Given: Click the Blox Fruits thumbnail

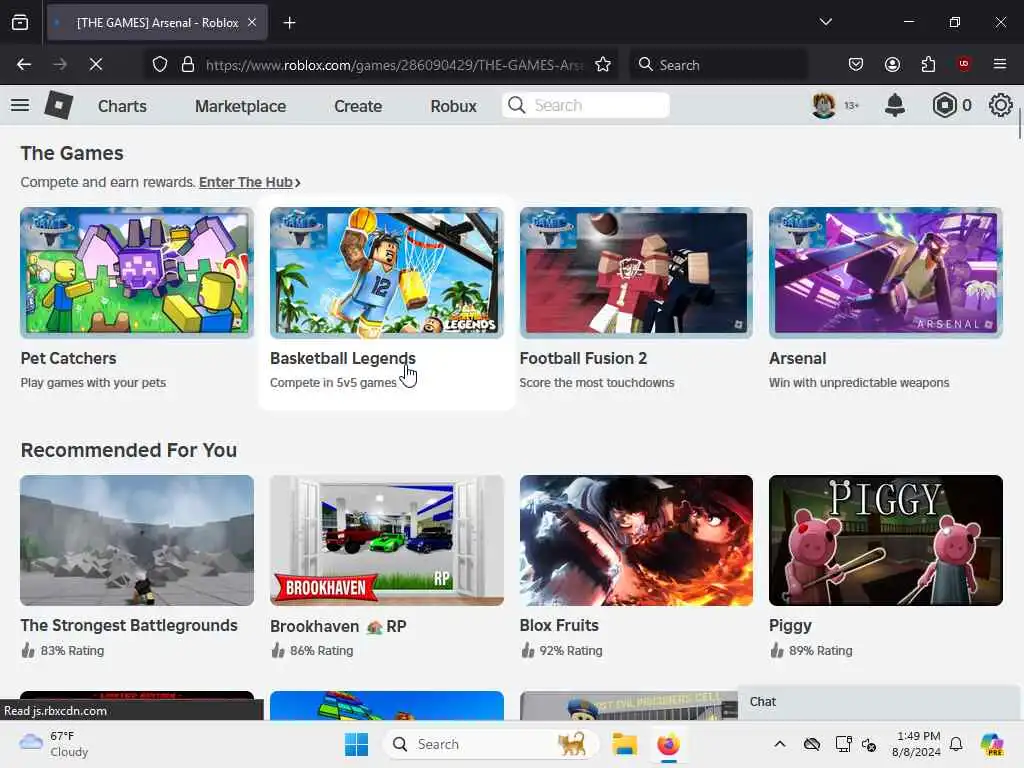Looking at the screenshot, I should click(636, 541).
